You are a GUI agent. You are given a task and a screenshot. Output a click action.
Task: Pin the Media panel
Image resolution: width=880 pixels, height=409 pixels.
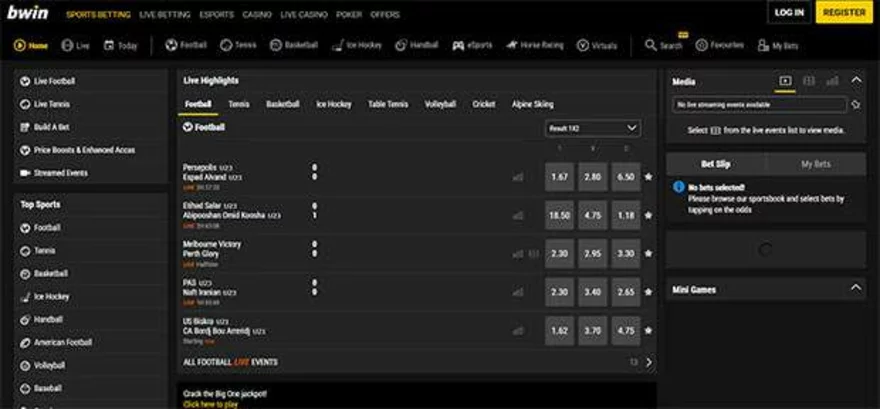pyautogui.click(x=855, y=105)
